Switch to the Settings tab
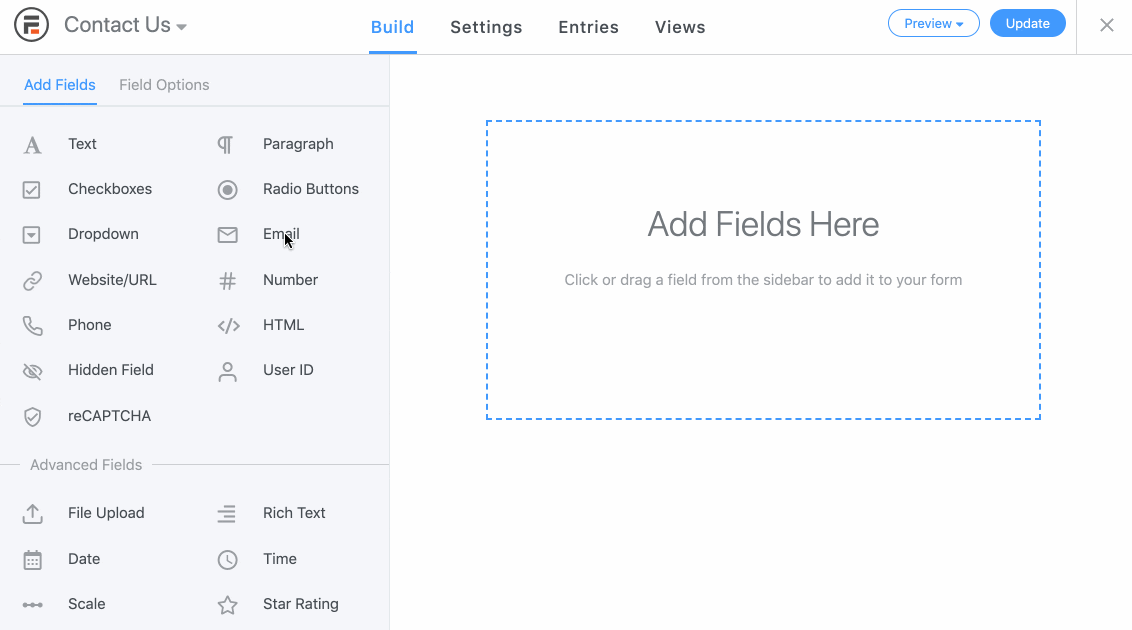 [x=486, y=27]
